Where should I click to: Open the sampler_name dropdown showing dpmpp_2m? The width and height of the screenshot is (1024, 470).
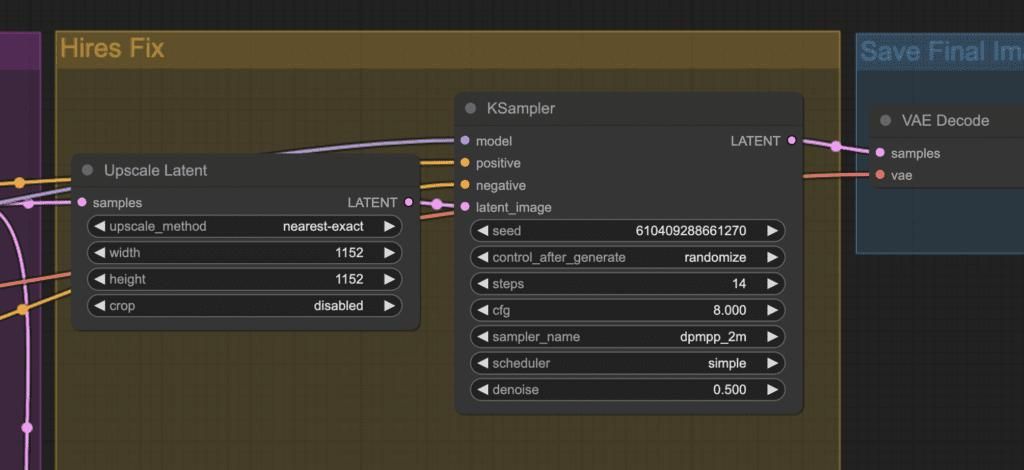click(x=627, y=337)
